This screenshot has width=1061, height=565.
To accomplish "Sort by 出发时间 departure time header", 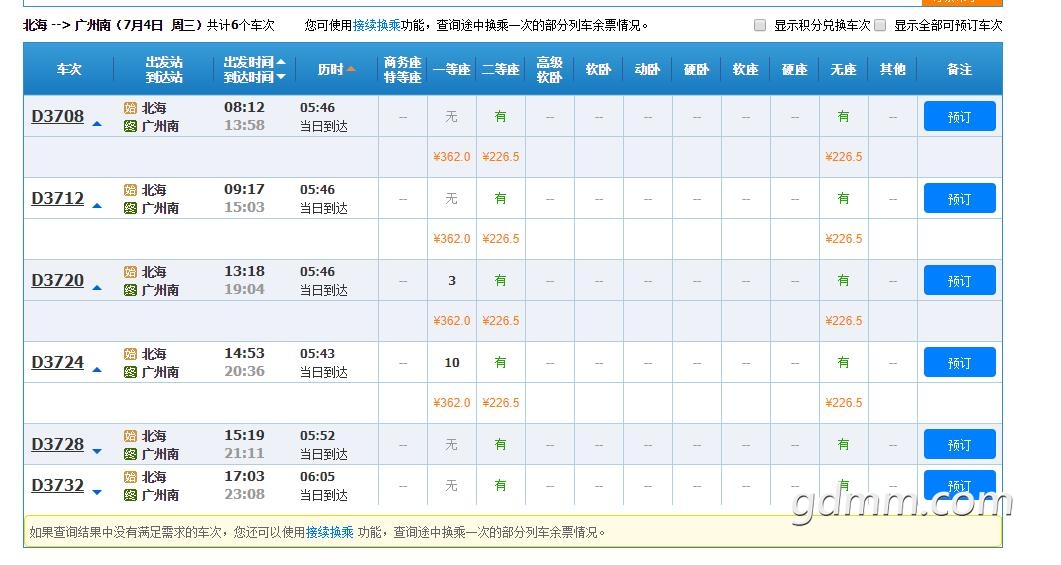I will click(254, 62).
